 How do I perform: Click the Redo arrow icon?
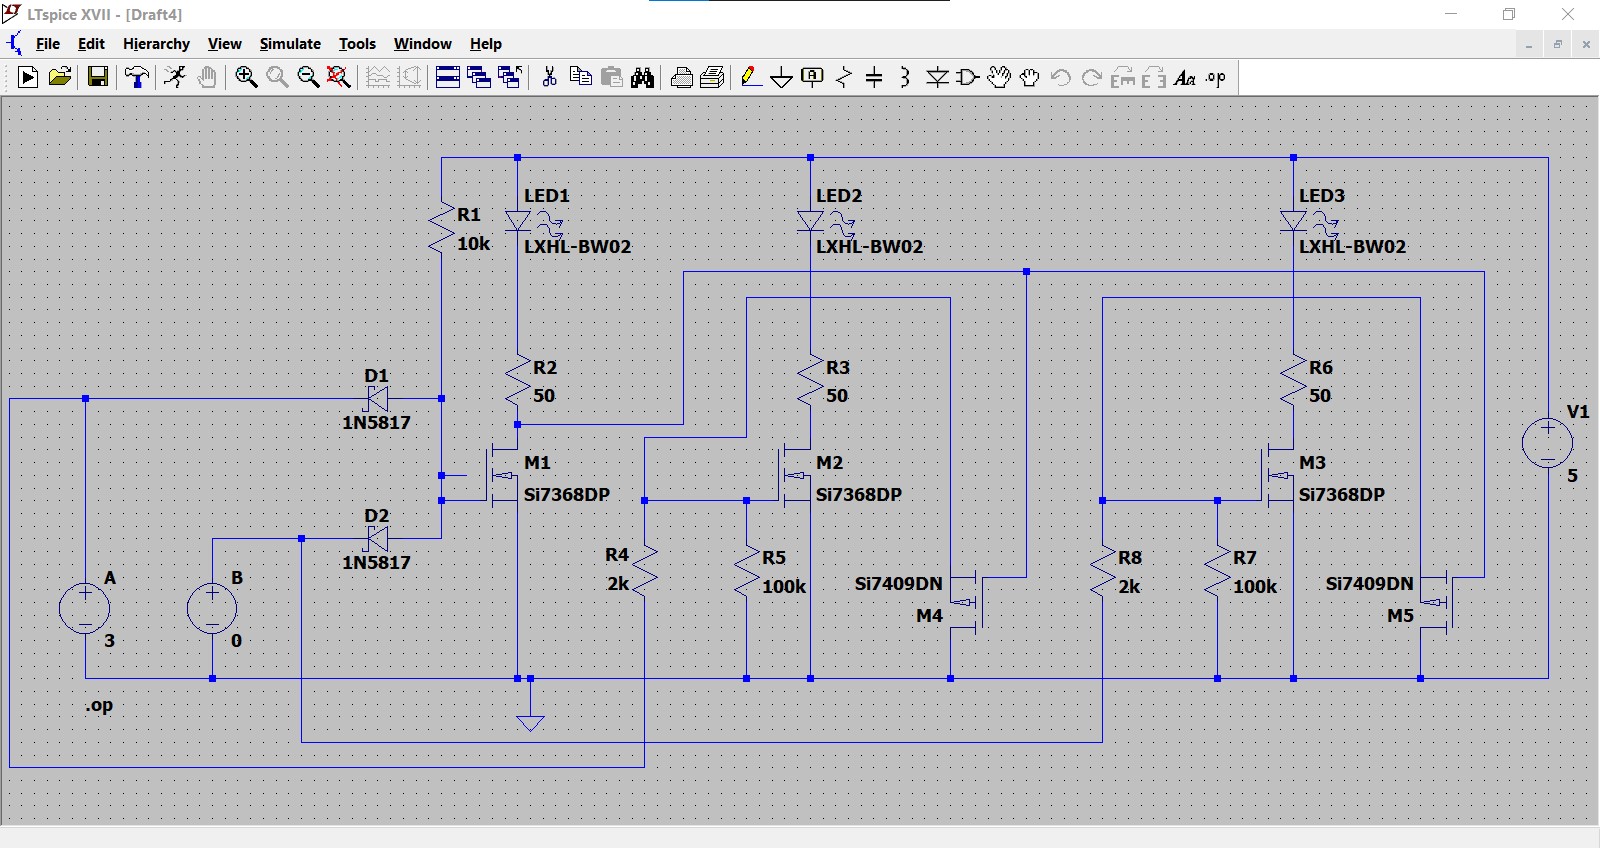point(1092,77)
